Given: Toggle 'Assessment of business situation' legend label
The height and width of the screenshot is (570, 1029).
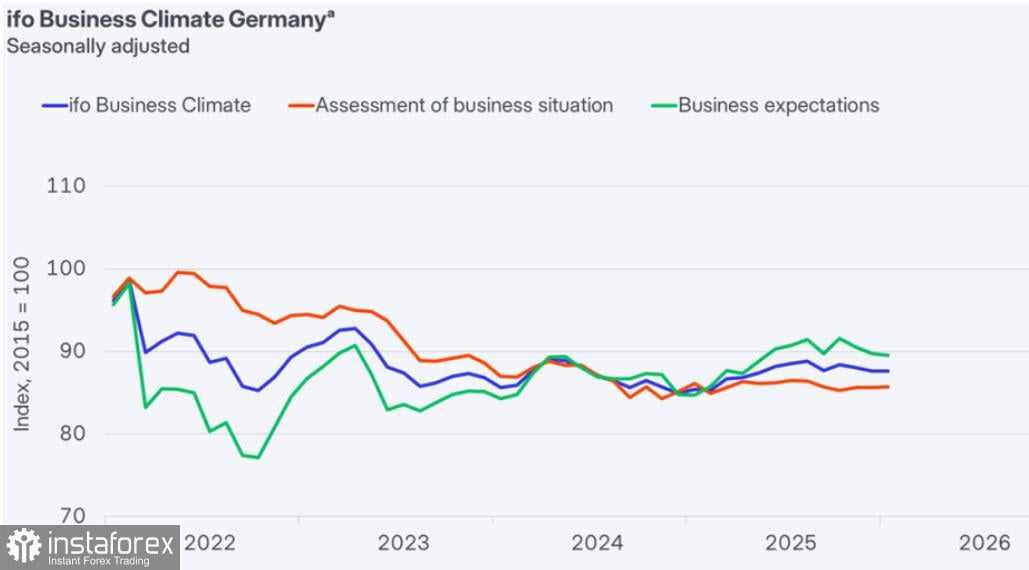Looking at the screenshot, I should 464,105.
